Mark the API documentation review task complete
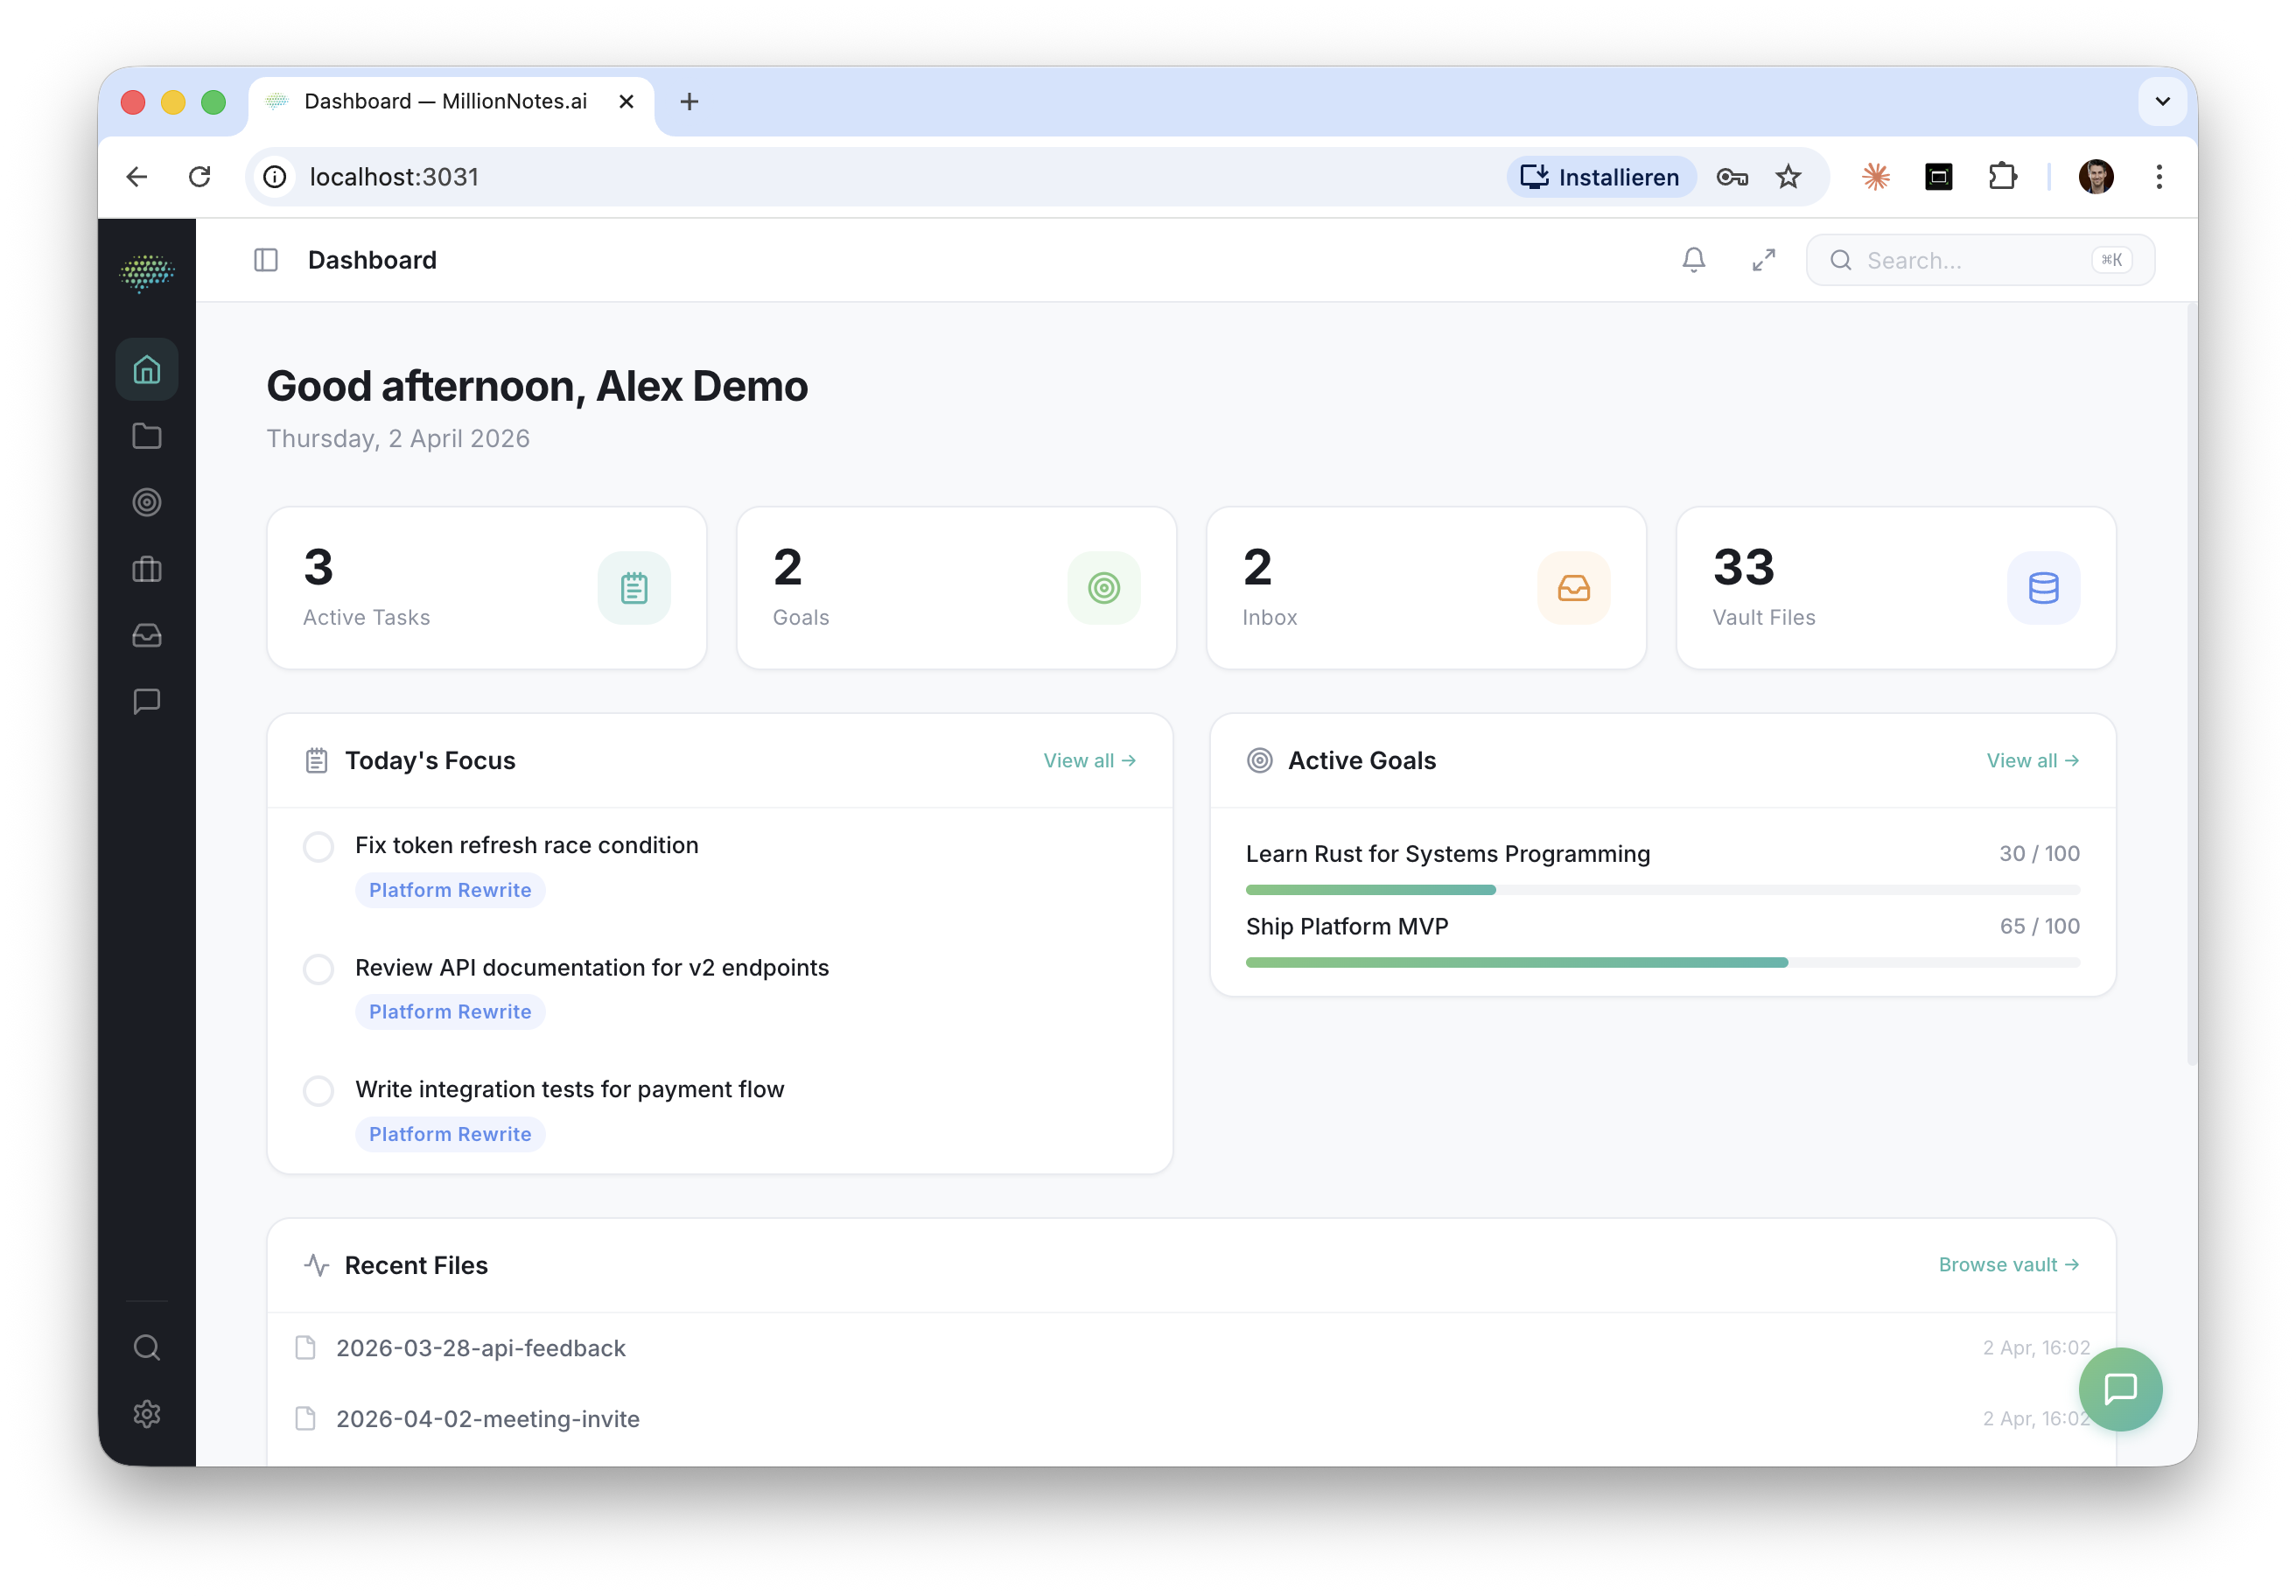The image size is (2296, 1596). 318,969
